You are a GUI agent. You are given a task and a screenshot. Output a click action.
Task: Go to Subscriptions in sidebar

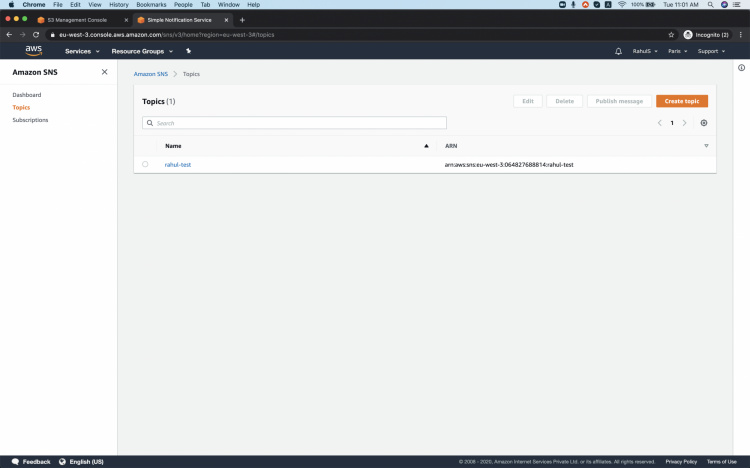pos(30,120)
